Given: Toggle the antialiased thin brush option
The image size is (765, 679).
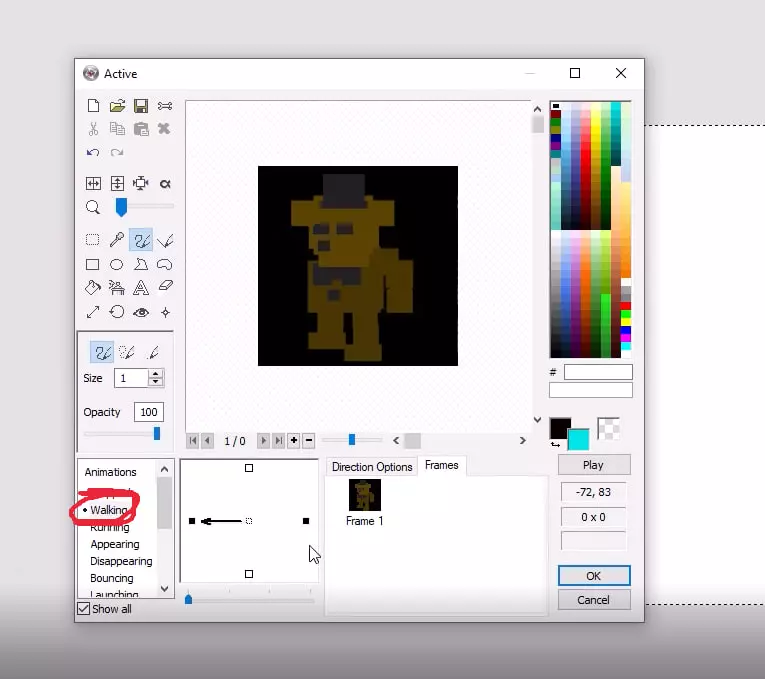Looking at the screenshot, I should pyautogui.click(x=153, y=352).
